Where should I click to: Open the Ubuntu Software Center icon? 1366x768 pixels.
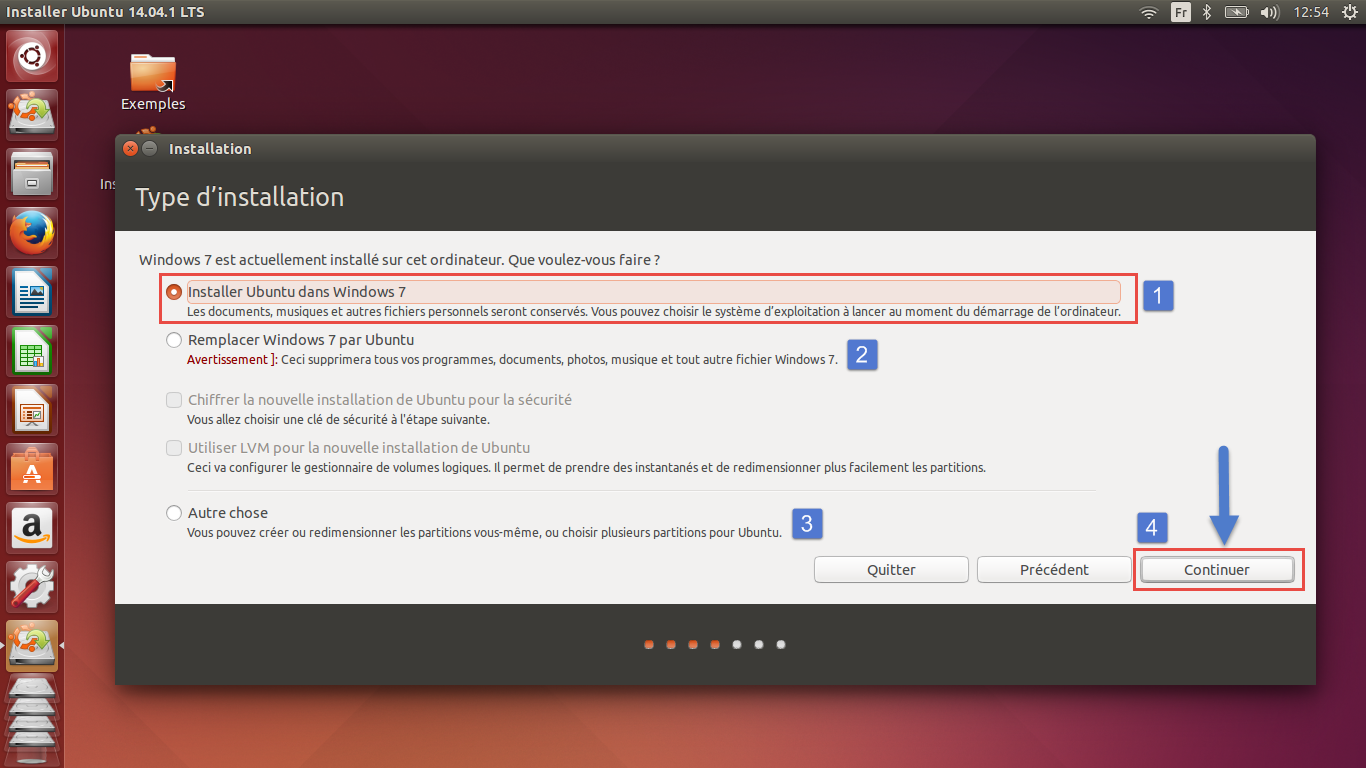click(33, 470)
